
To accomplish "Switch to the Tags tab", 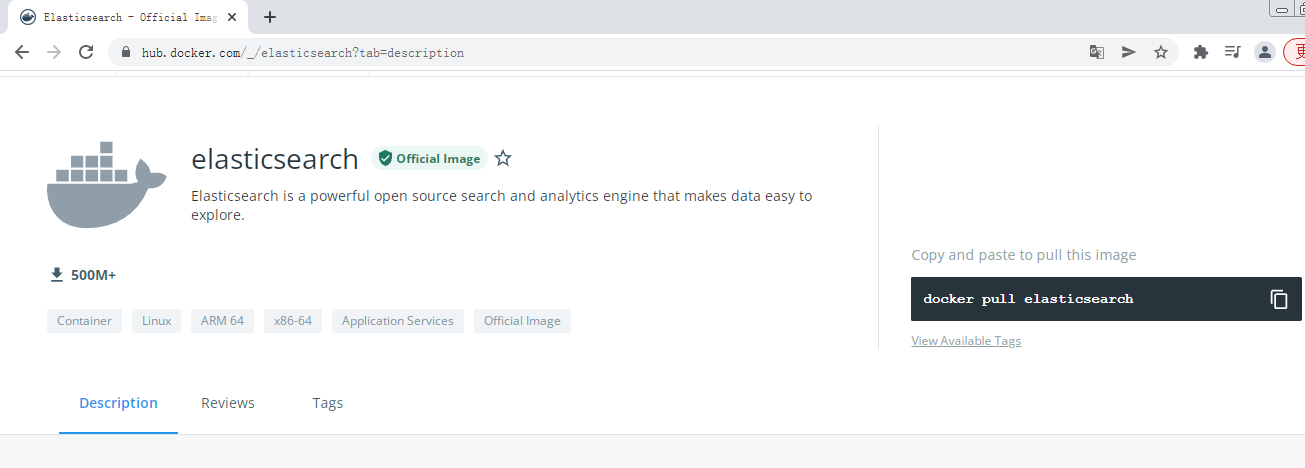I will click(x=327, y=403).
